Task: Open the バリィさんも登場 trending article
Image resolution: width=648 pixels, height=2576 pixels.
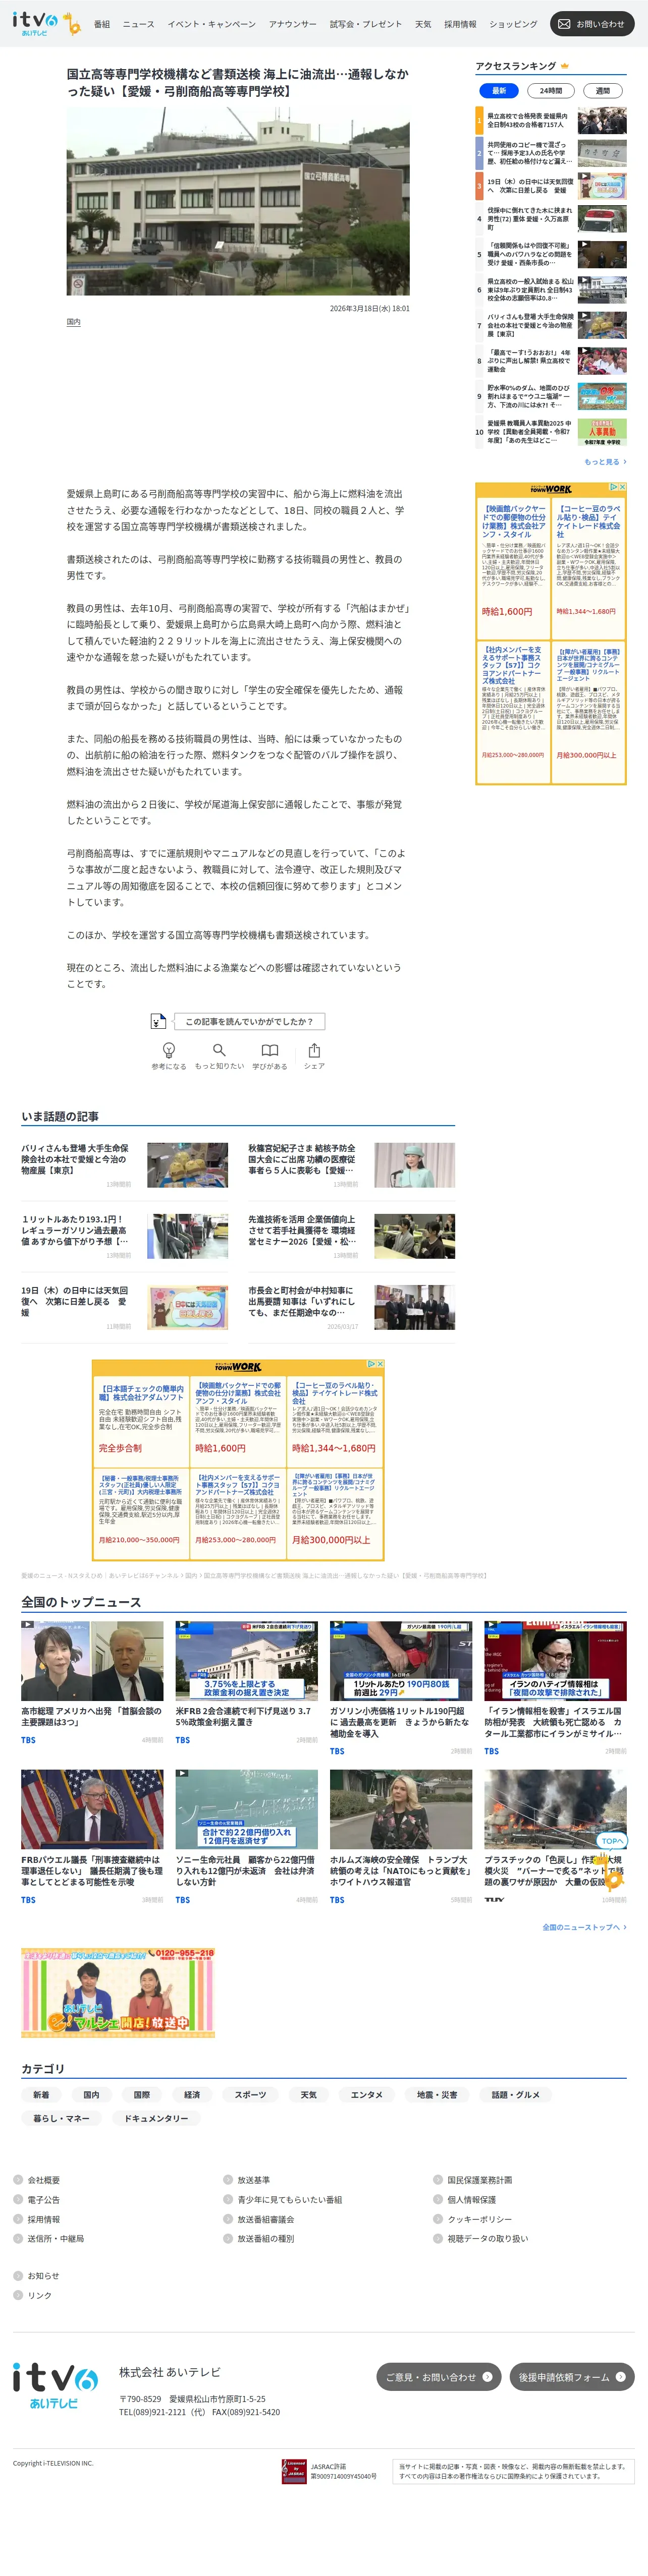Action: click(x=125, y=1164)
